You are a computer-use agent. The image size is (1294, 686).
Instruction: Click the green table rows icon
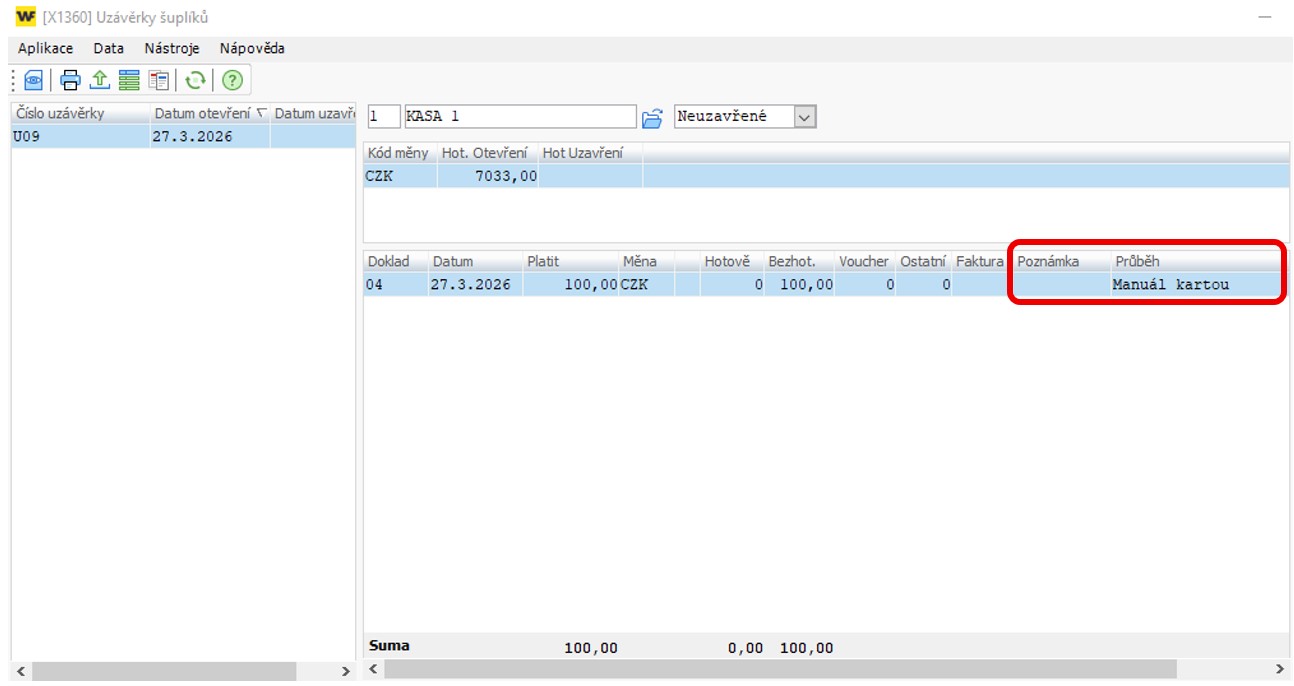coord(129,80)
